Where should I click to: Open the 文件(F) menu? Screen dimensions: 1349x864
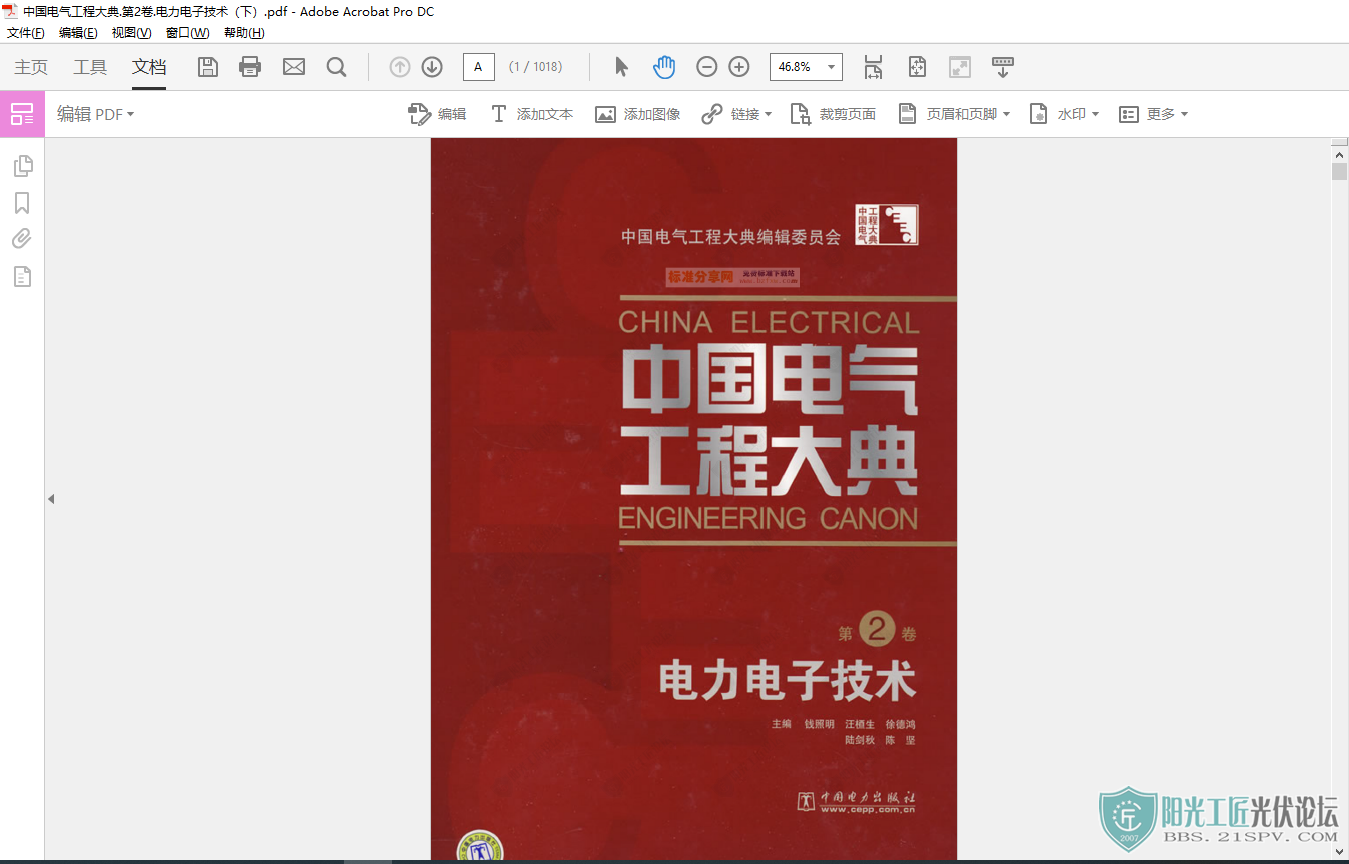coord(25,33)
